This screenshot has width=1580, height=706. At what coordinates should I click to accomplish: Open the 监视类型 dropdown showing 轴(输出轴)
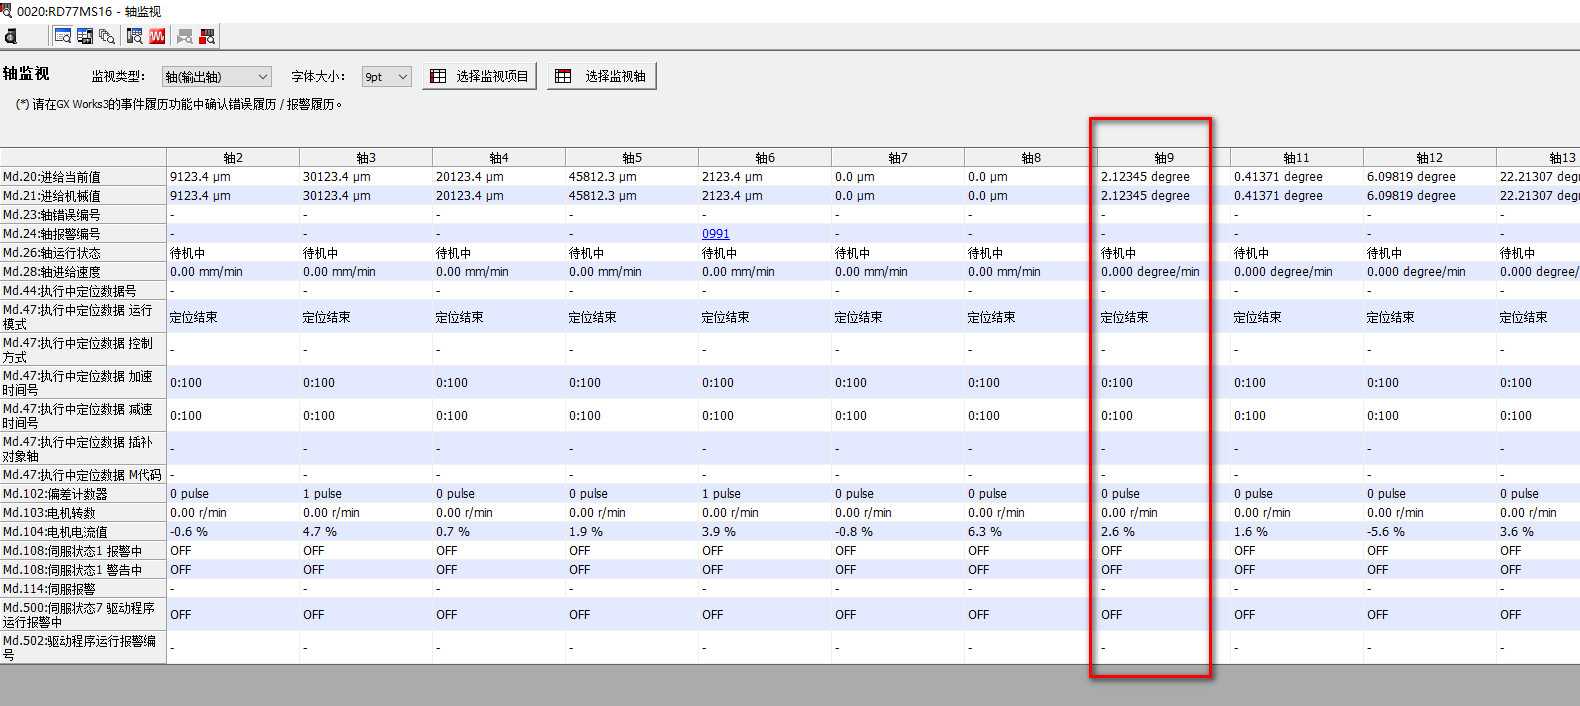[217, 77]
